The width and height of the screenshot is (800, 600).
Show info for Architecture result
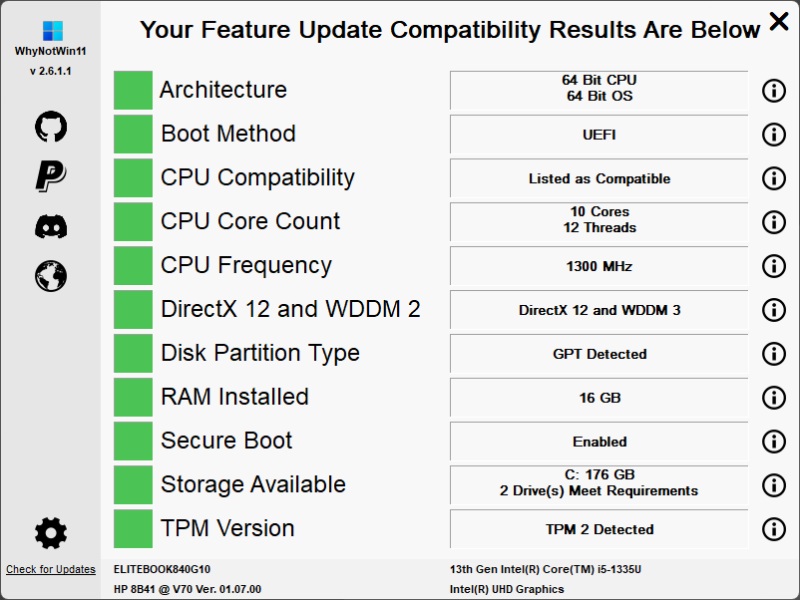(x=774, y=90)
